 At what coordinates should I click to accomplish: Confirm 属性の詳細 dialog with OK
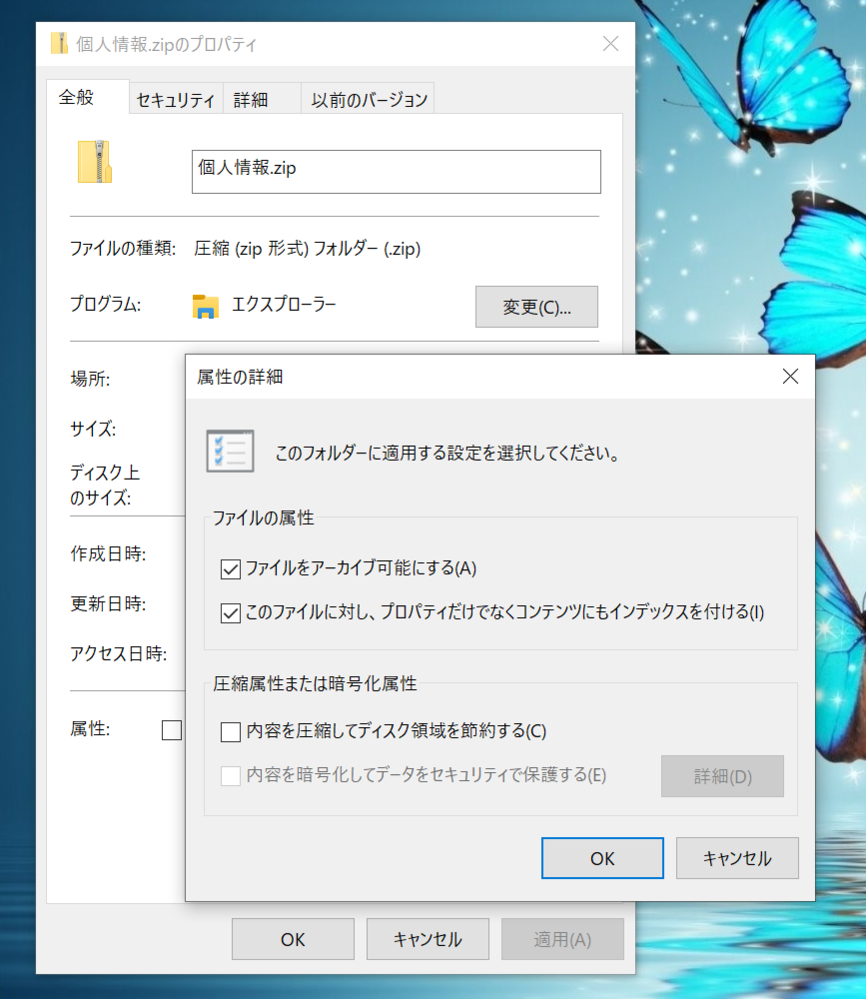click(602, 858)
